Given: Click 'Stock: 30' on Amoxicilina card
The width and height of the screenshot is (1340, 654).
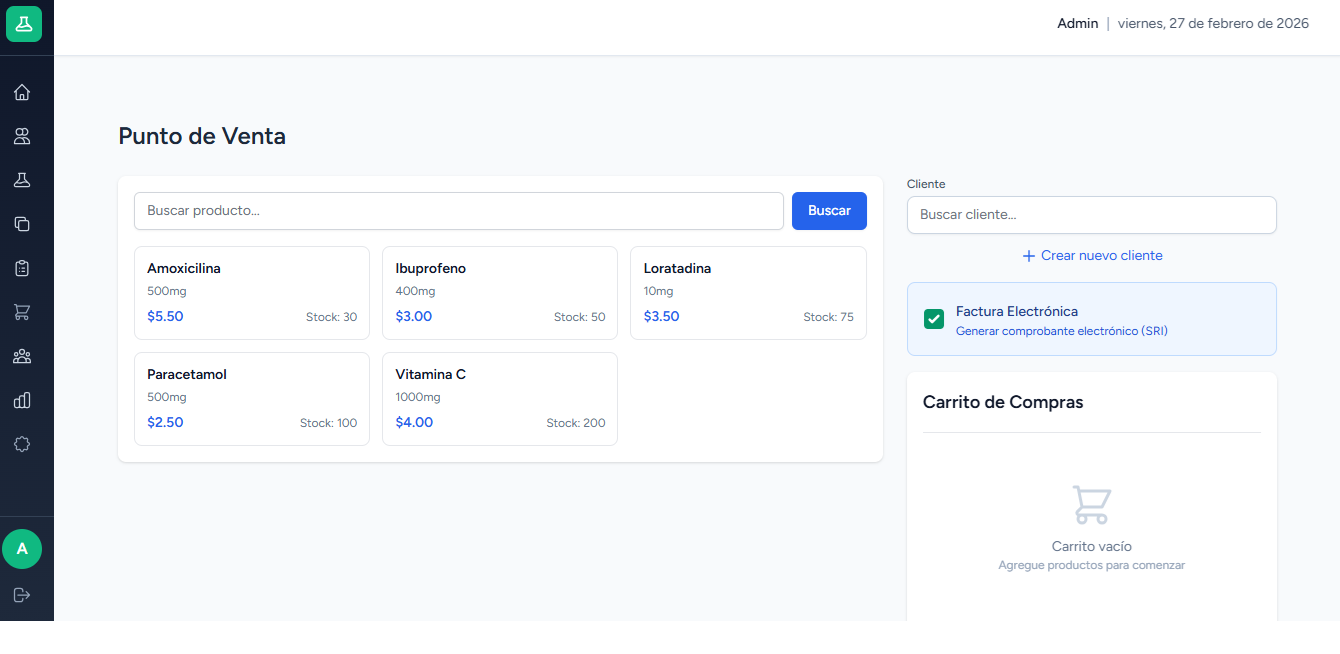Looking at the screenshot, I should coord(331,317).
